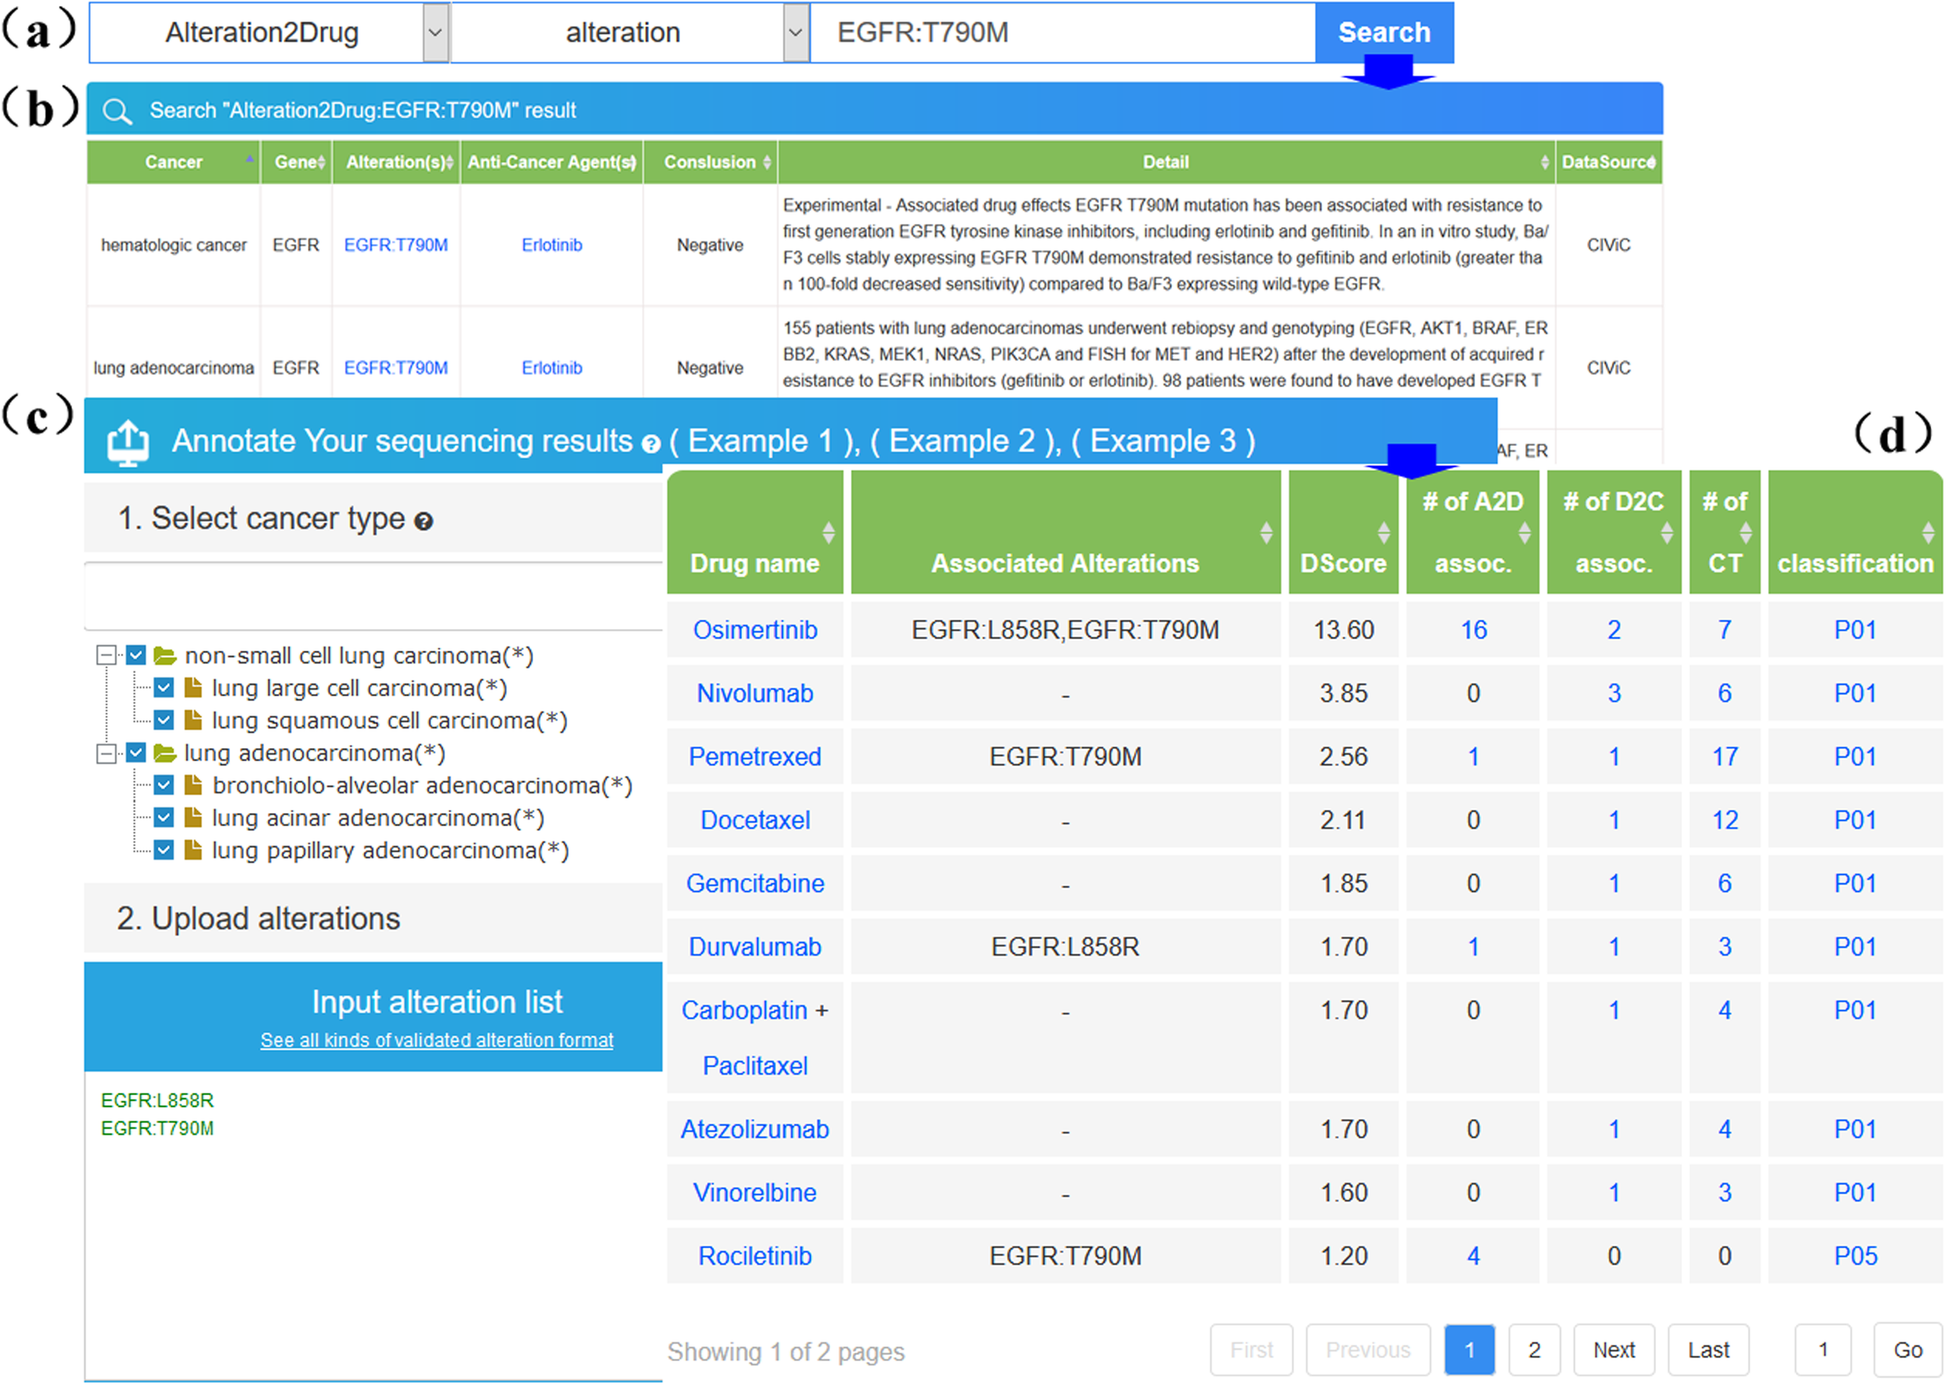Jump to Last page
The image size is (1946, 1385).
point(1708,1350)
